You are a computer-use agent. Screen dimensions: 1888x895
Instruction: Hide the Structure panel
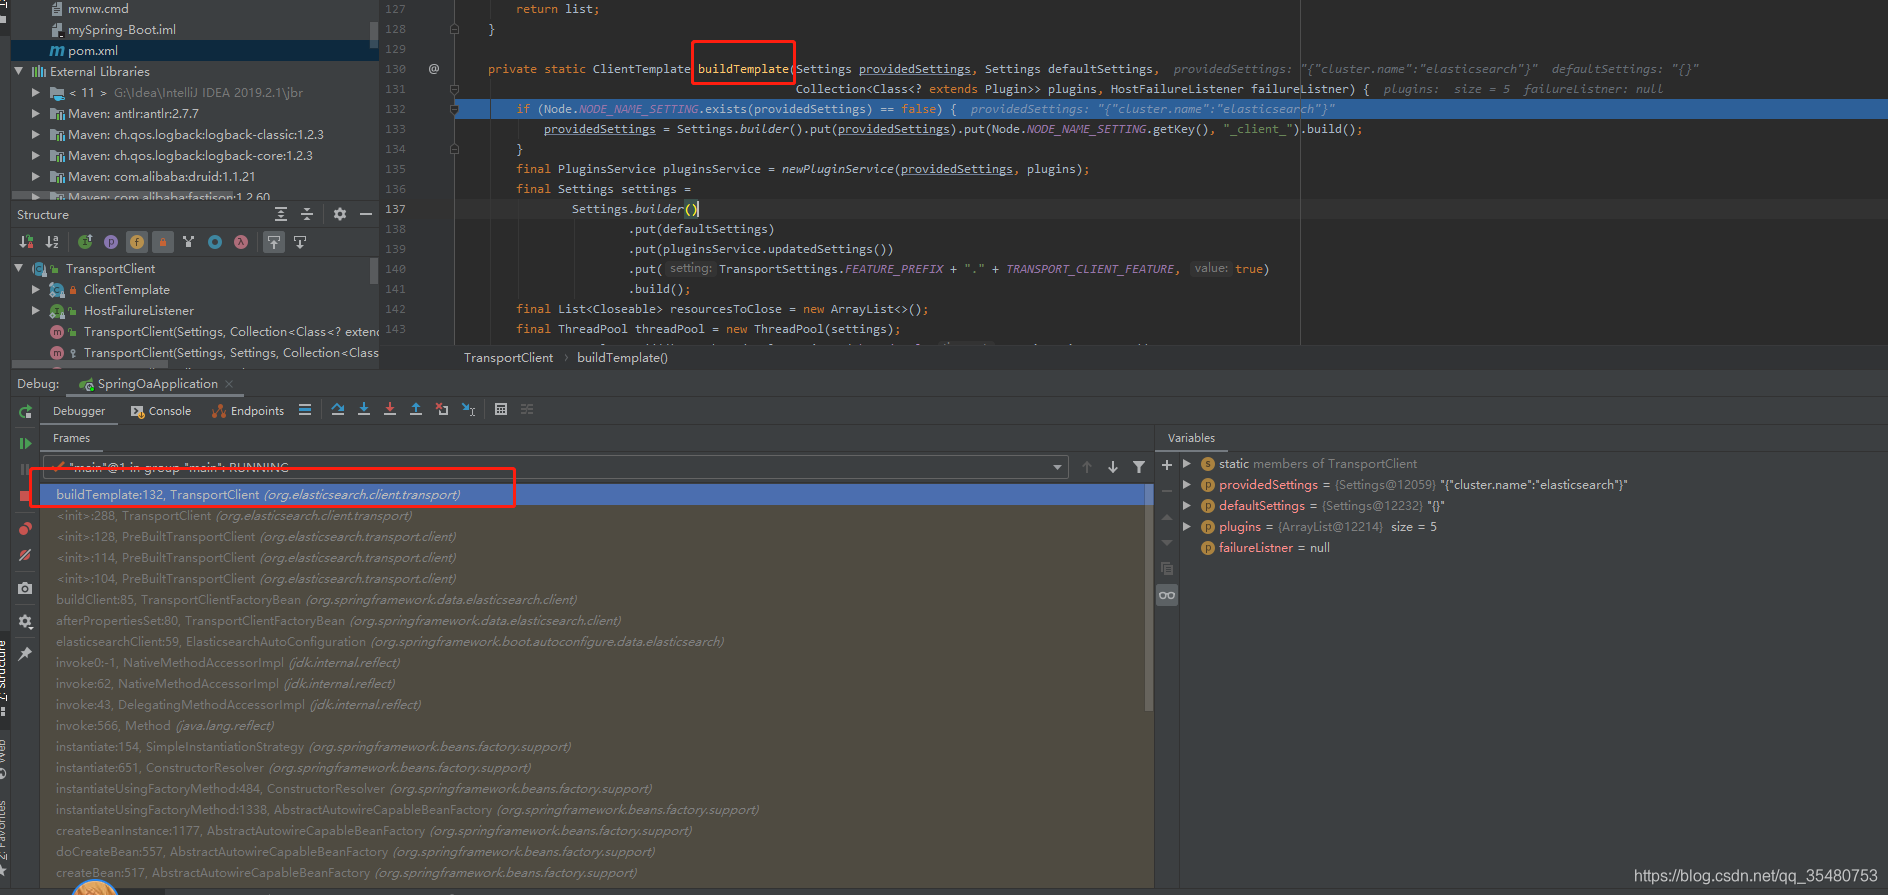[x=366, y=214]
